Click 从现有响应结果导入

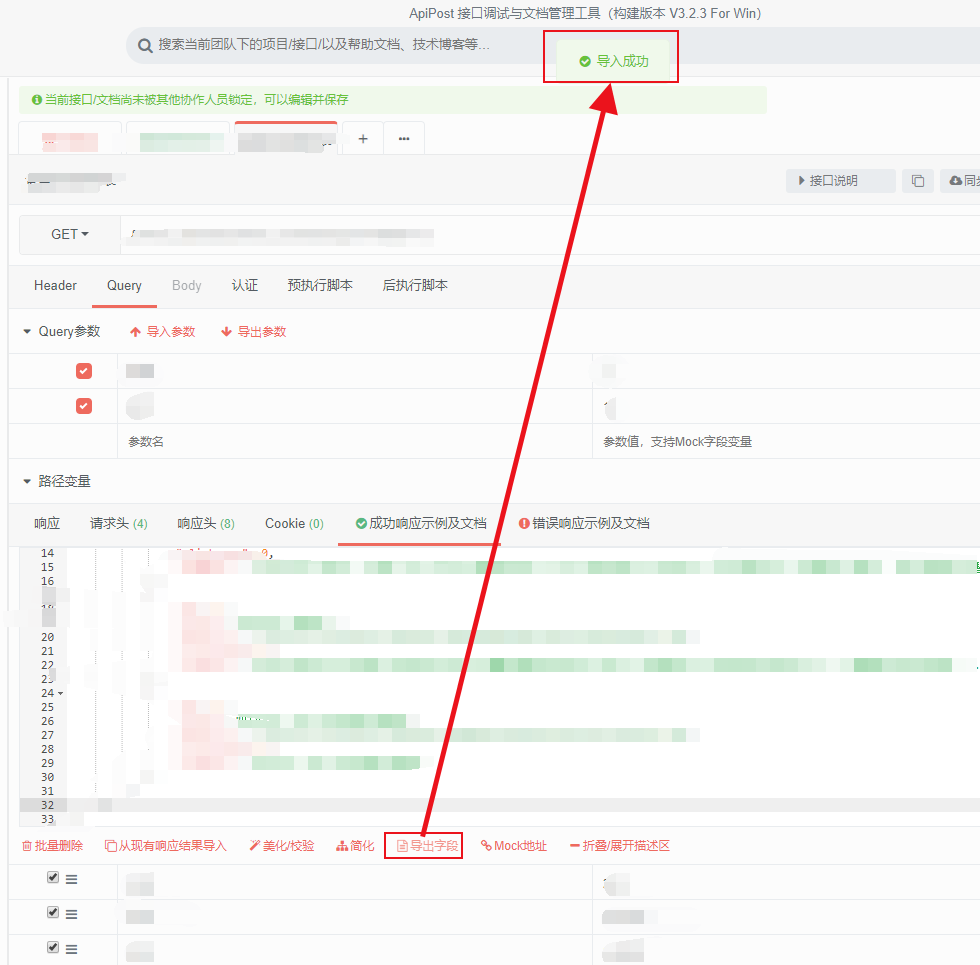[x=166, y=846]
